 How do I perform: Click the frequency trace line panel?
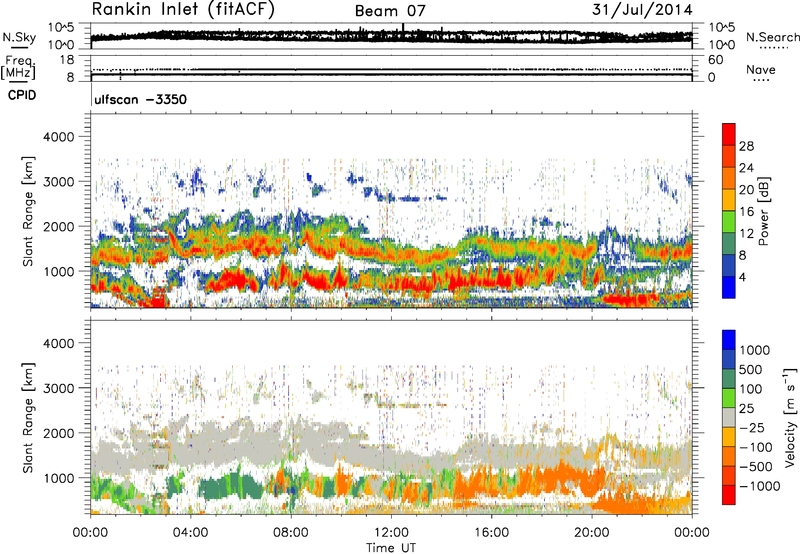[x=391, y=68]
